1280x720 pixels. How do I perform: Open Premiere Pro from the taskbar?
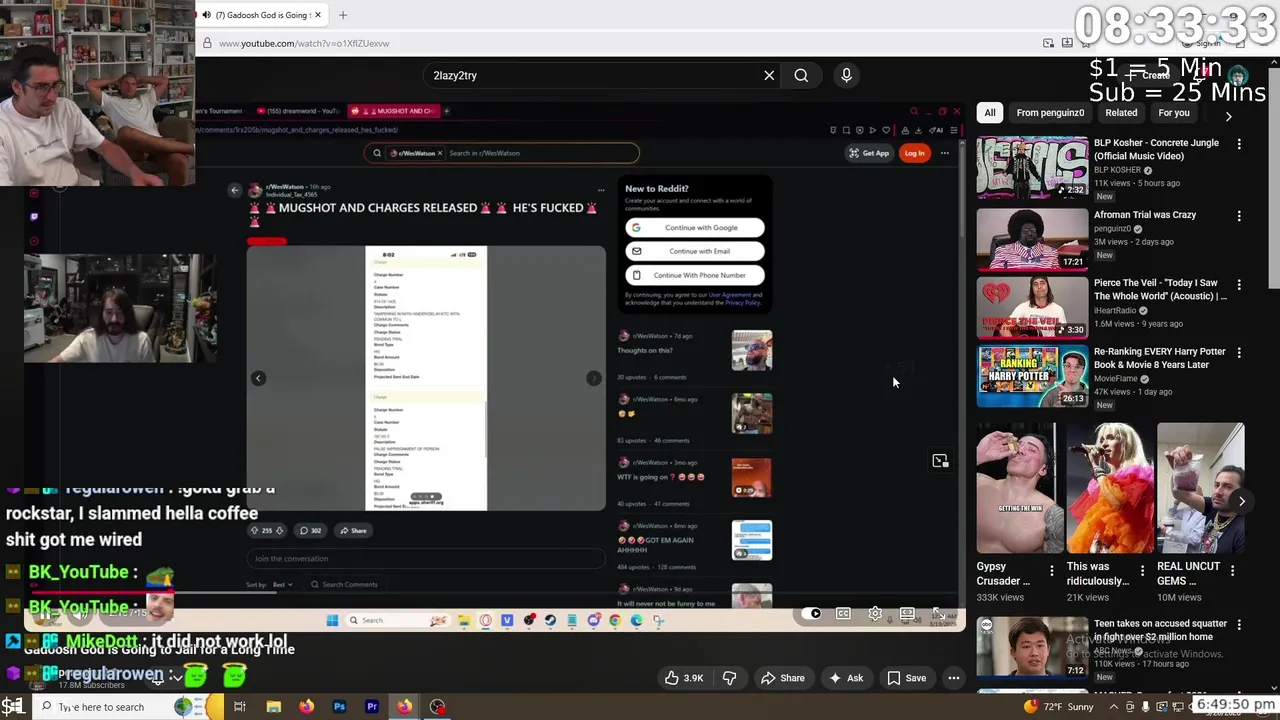[372, 707]
